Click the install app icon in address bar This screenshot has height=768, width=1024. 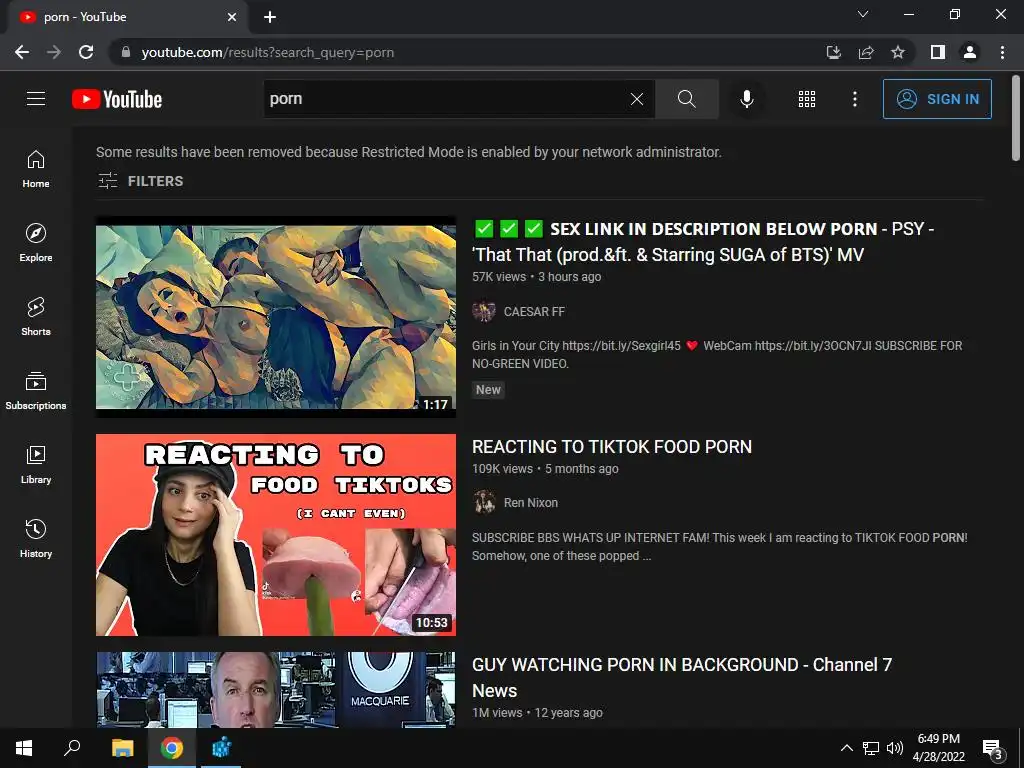pyautogui.click(x=834, y=52)
